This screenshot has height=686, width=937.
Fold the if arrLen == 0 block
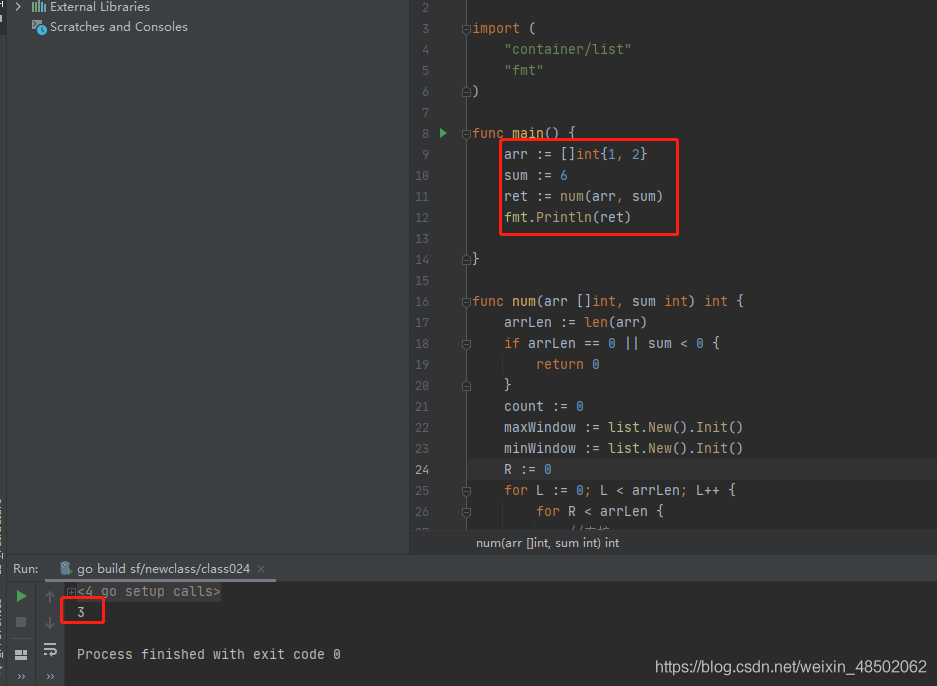pyautogui.click(x=466, y=344)
